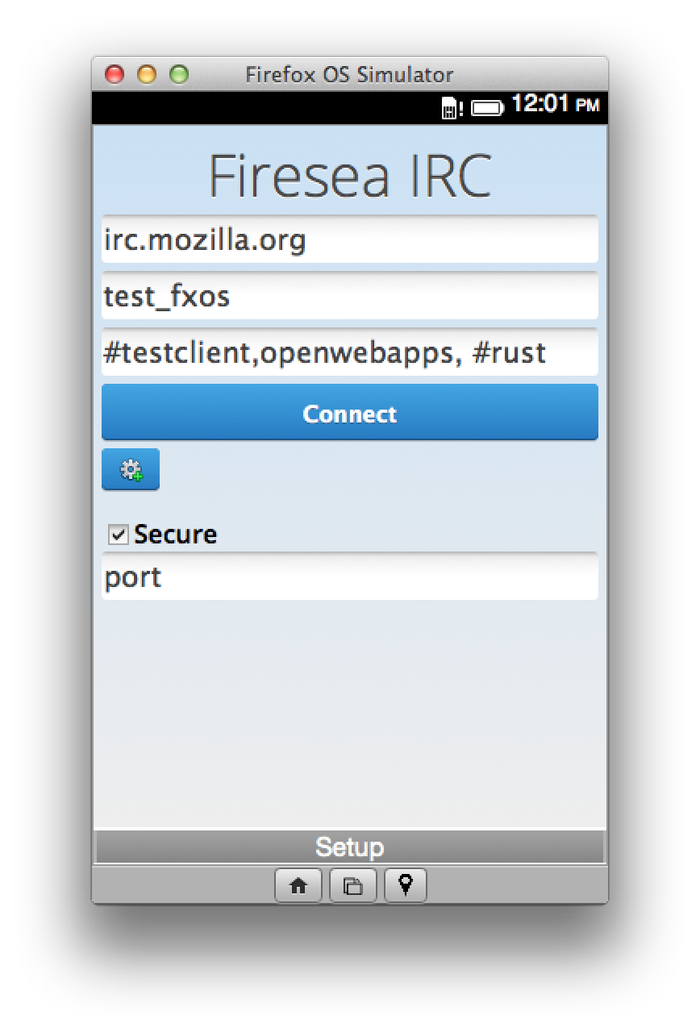Viewport: 700px width, 1032px height.
Task: Minimize the simulator with the yellow button
Action: (147, 75)
